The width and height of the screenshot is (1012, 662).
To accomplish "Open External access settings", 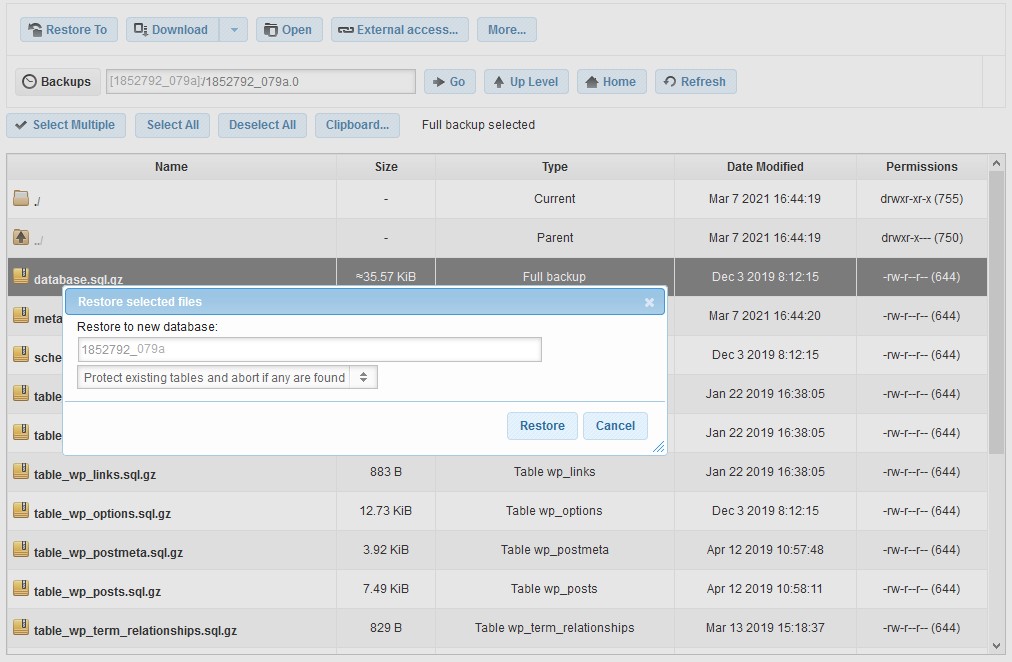I will click(x=399, y=30).
